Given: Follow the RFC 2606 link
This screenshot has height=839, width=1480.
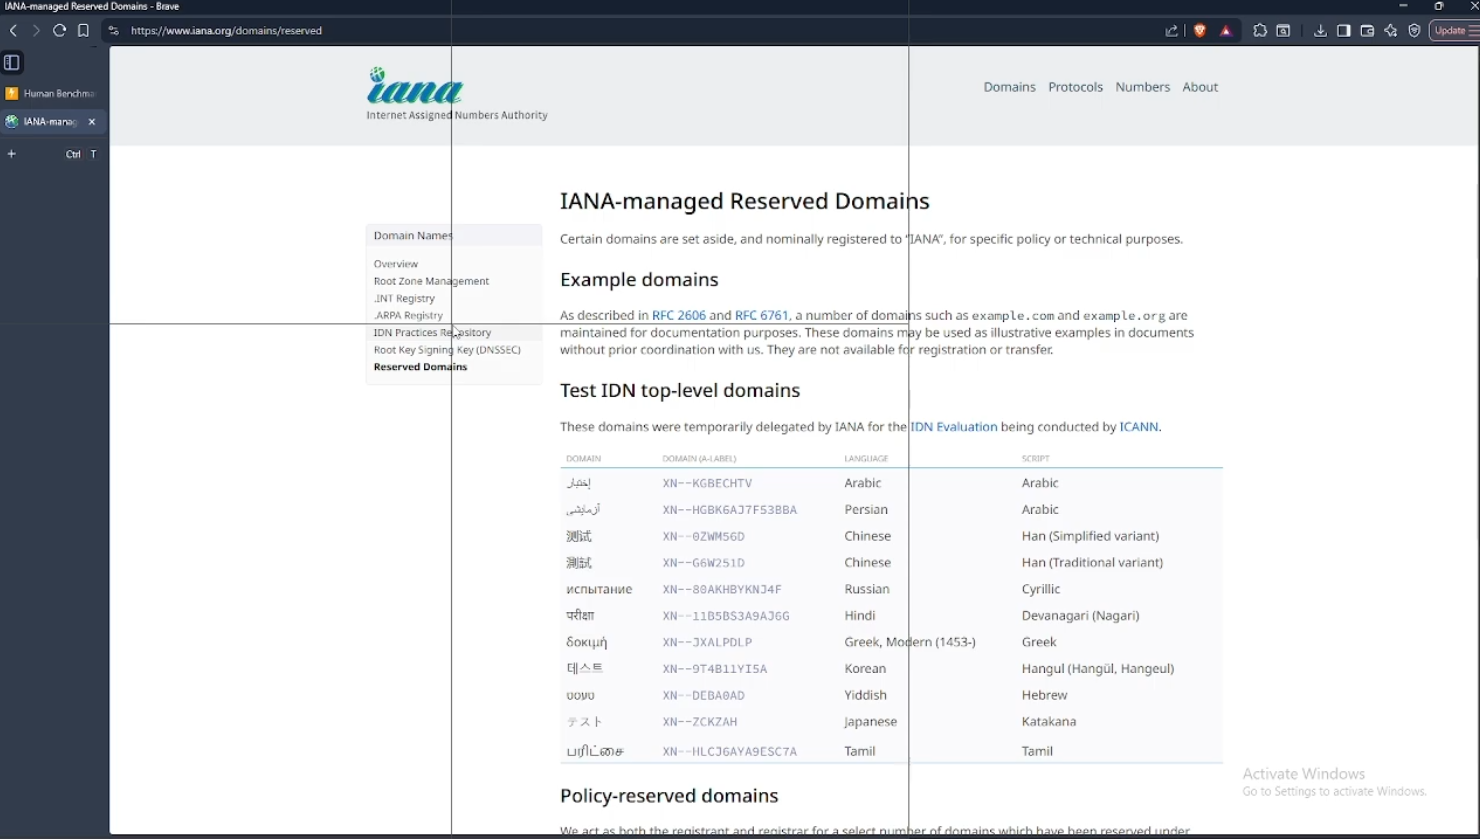Looking at the screenshot, I should pyautogui.click(x=679, y=316).
